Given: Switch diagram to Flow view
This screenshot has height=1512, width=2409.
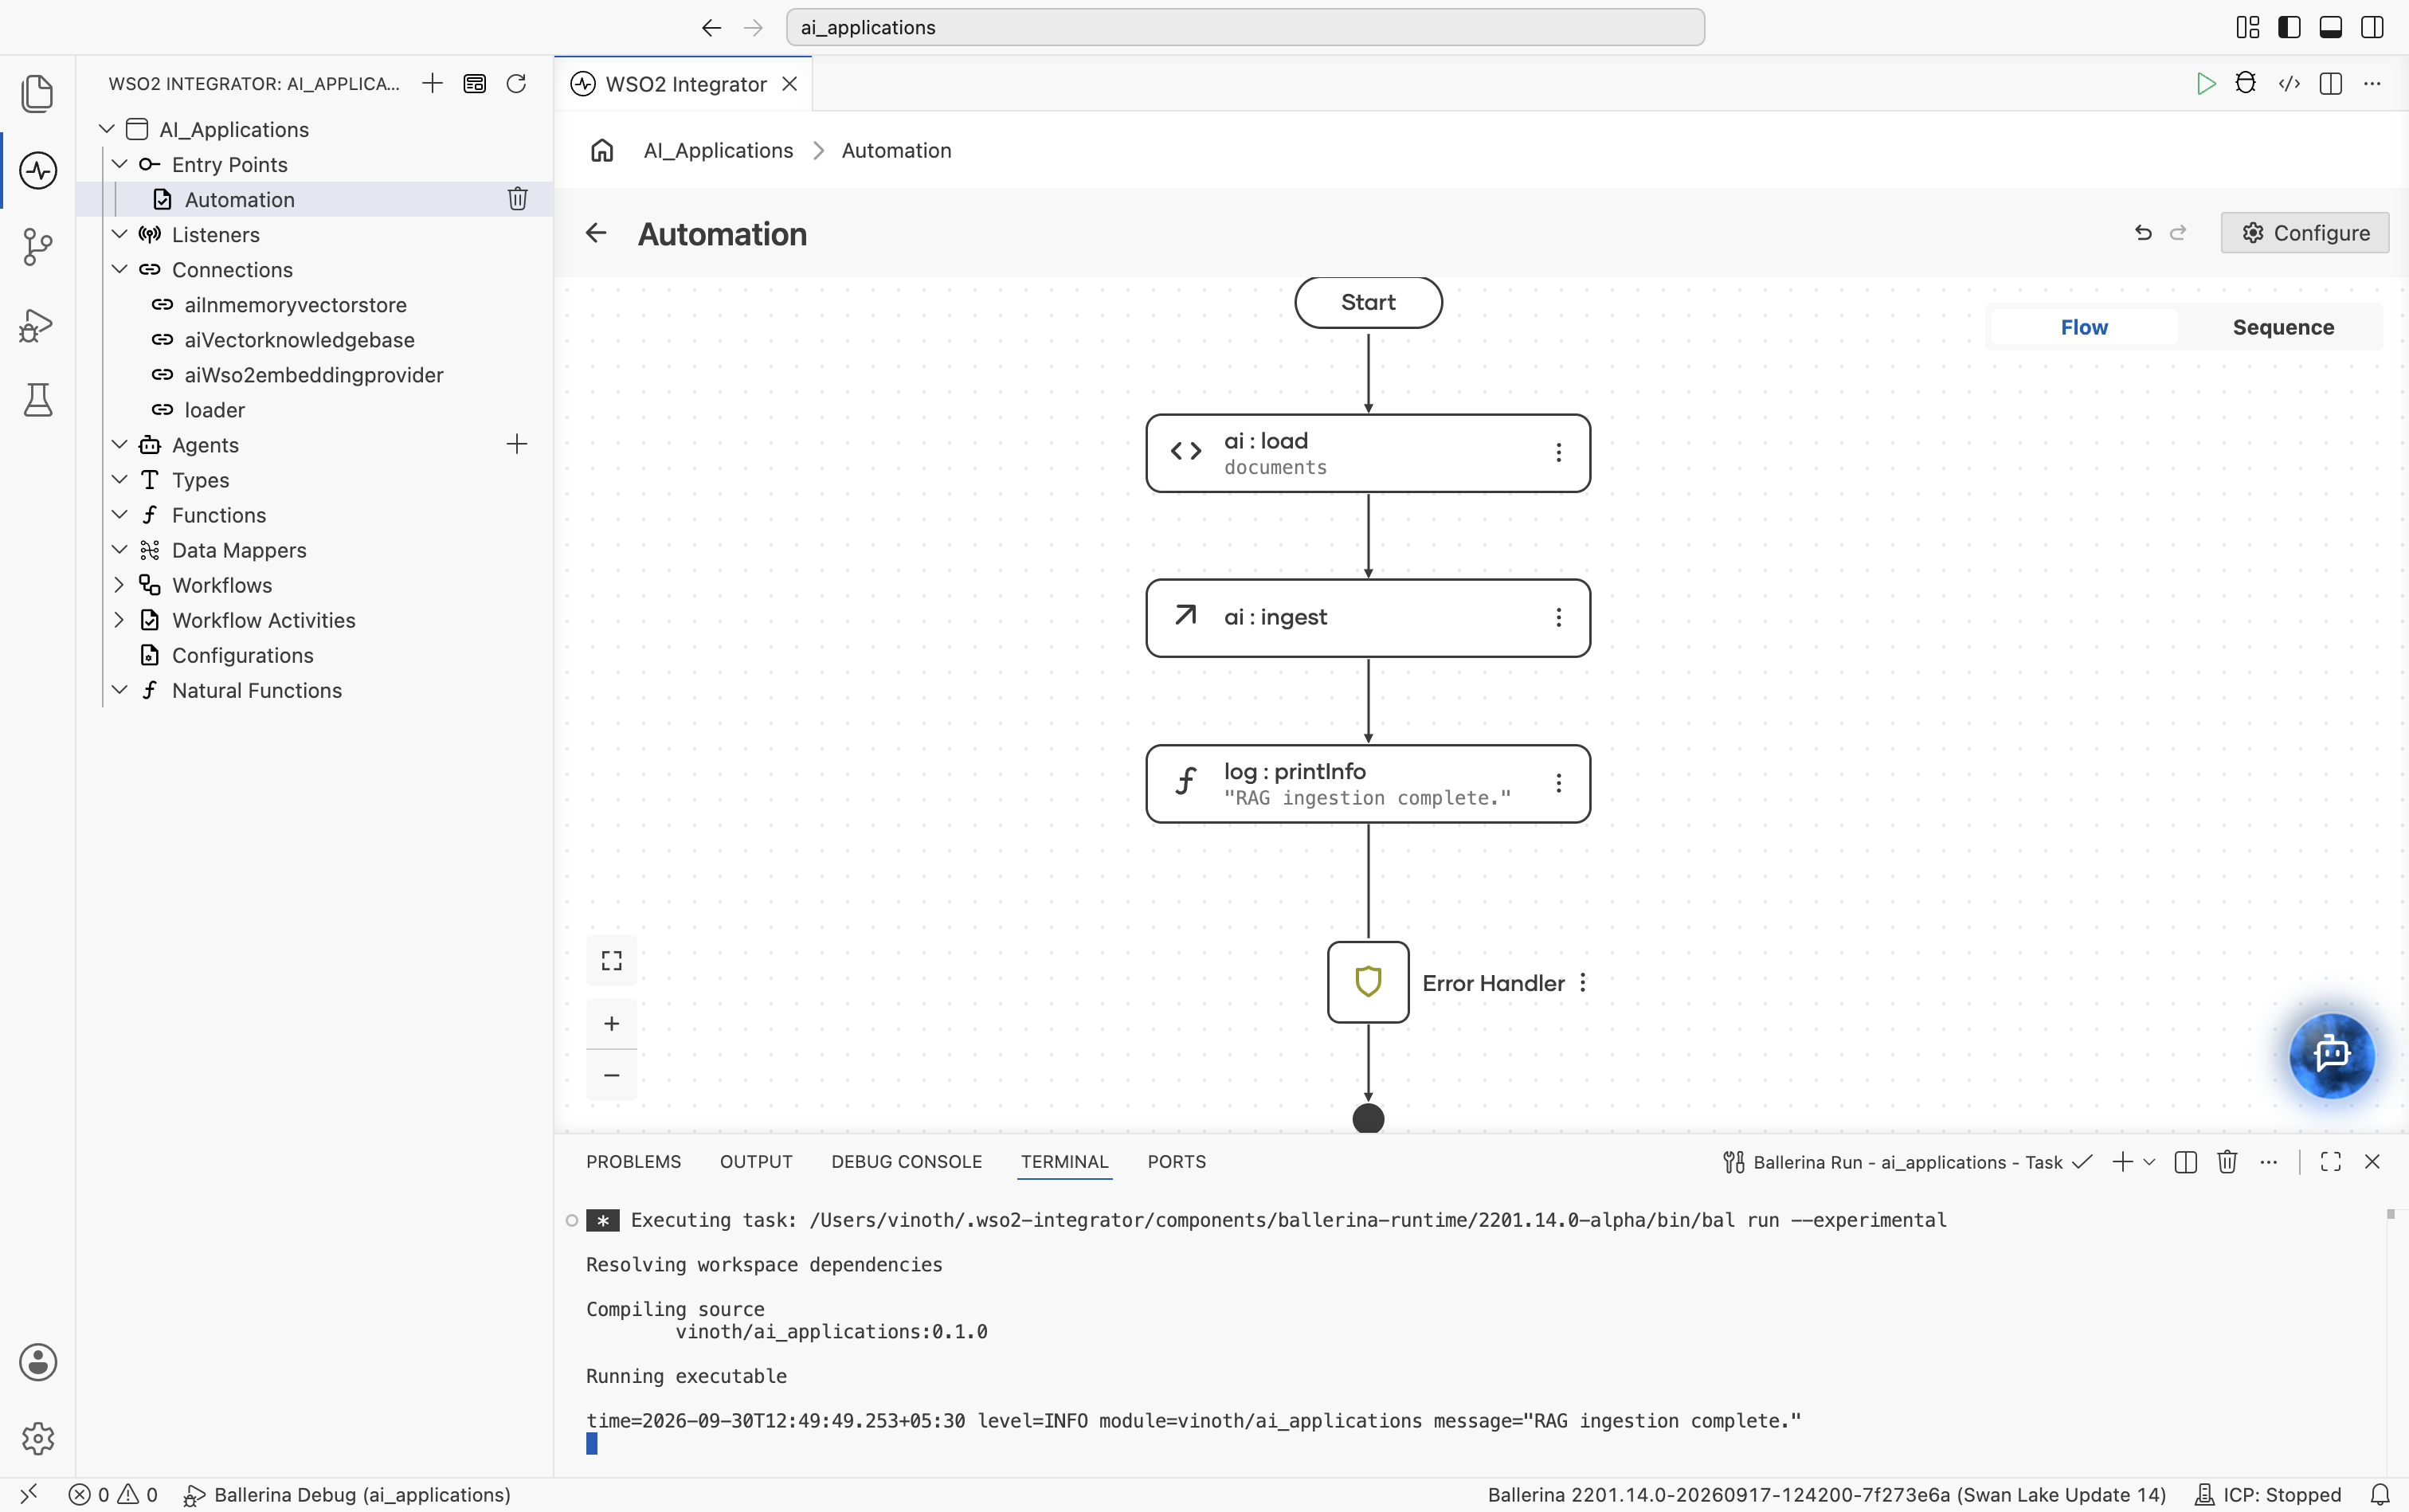Looking at the screenshot, I should click(2084, 328).
